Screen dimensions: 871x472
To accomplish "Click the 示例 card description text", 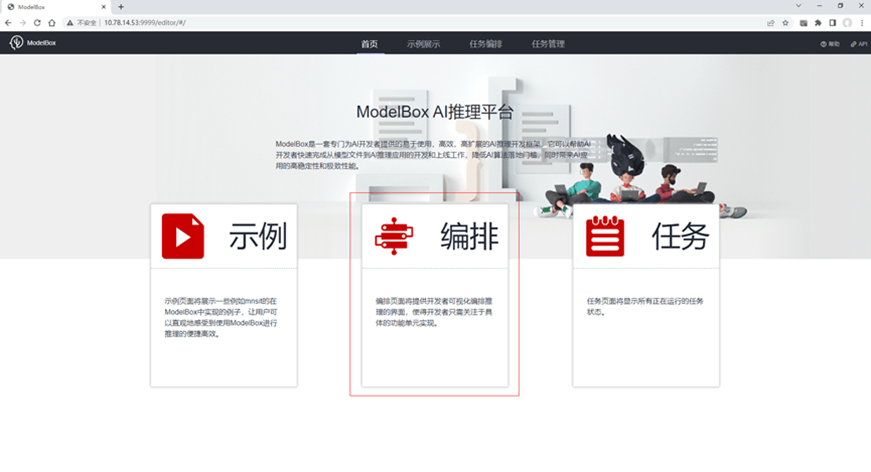I will pos(221,317).
